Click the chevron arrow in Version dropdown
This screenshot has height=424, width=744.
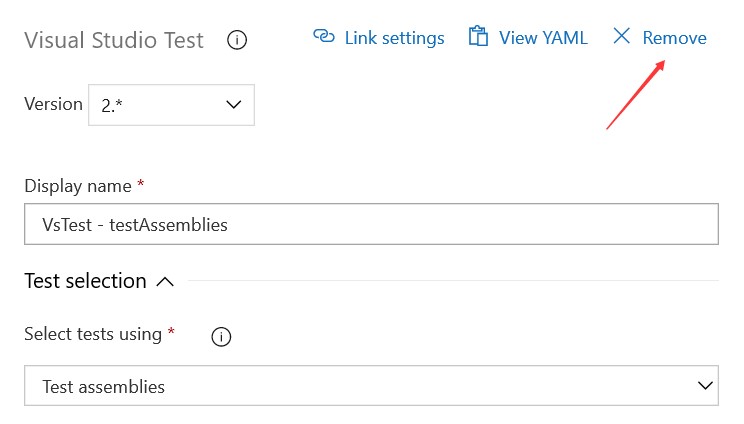[233, 104]
